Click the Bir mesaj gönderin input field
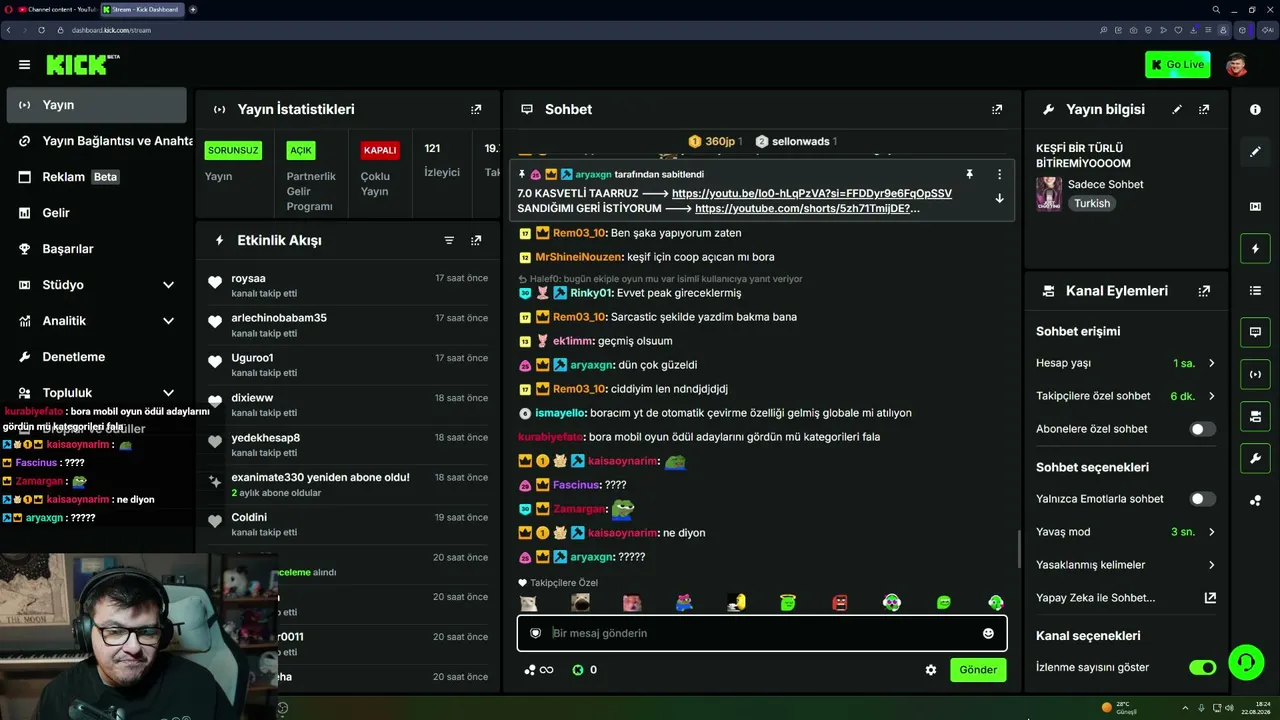 click(x=760, y=633)
